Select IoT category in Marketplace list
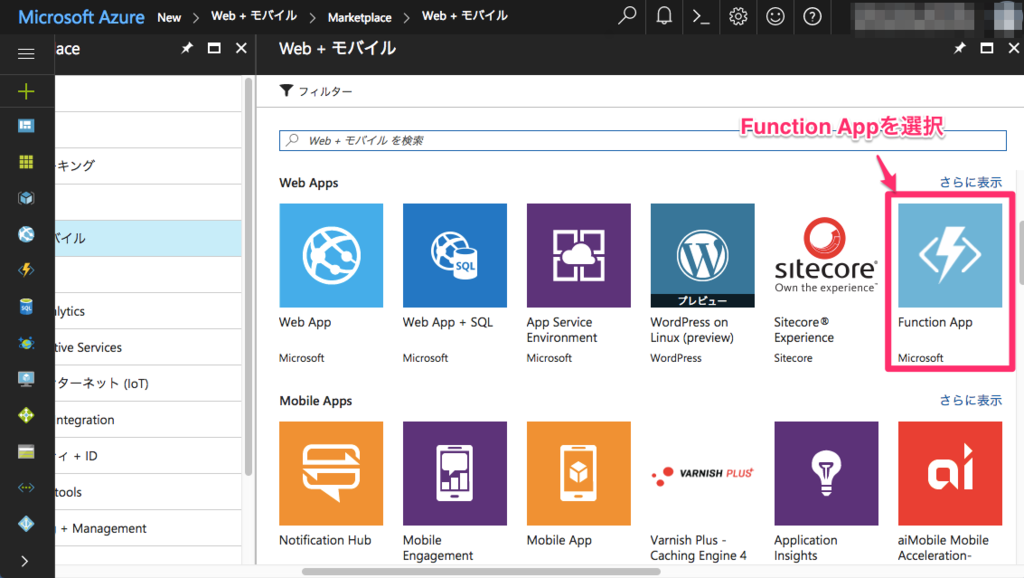Viewport: 1024px width, 578px height. 148,383
